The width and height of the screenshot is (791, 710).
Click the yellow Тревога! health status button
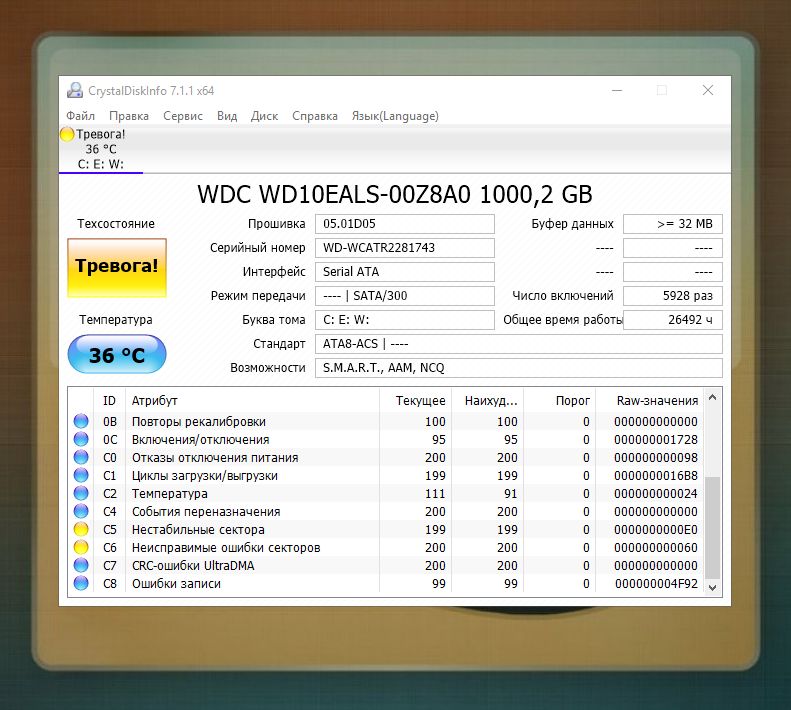pos(117,267)
